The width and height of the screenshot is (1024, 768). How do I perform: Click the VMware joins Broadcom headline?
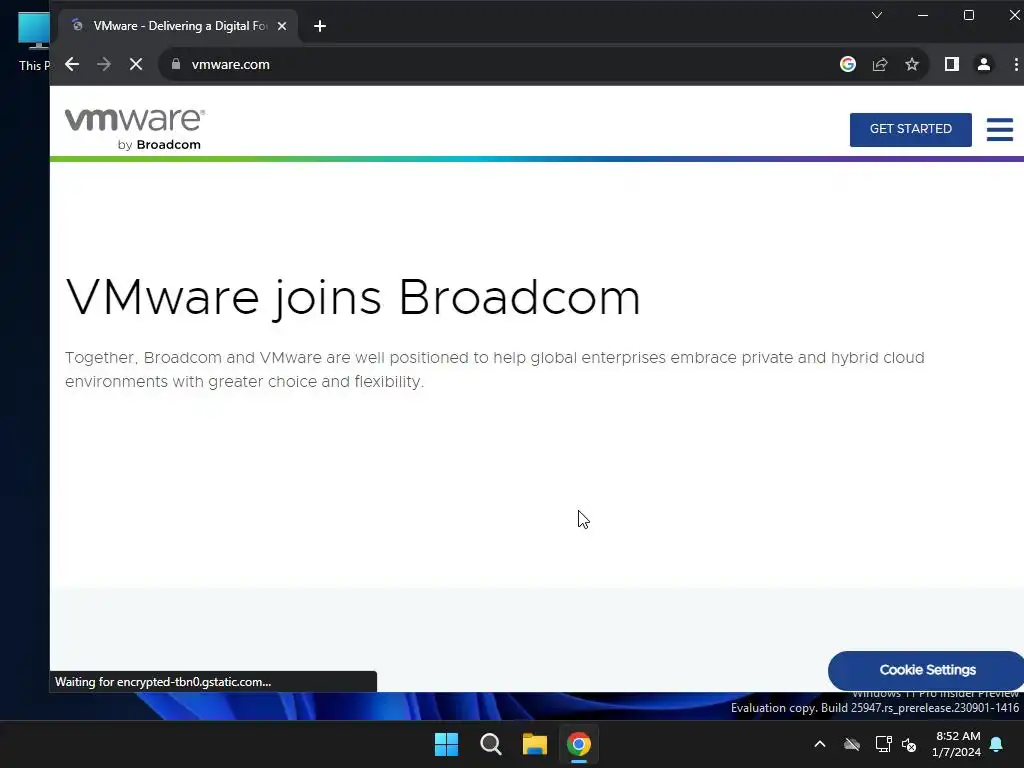point(353,298)
